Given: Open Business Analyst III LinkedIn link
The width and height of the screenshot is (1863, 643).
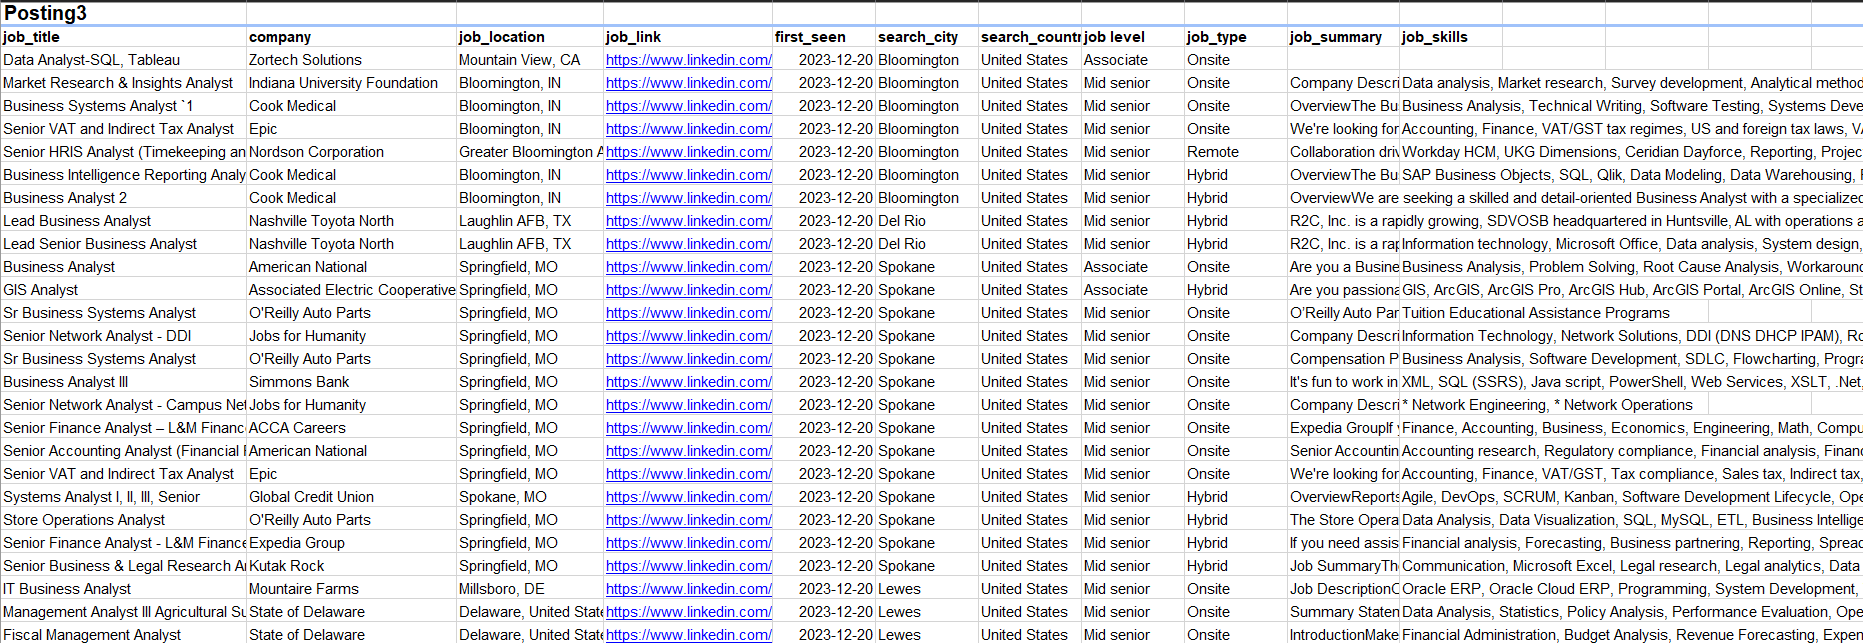Looking at the screenshot, I should tap(688, 382).
